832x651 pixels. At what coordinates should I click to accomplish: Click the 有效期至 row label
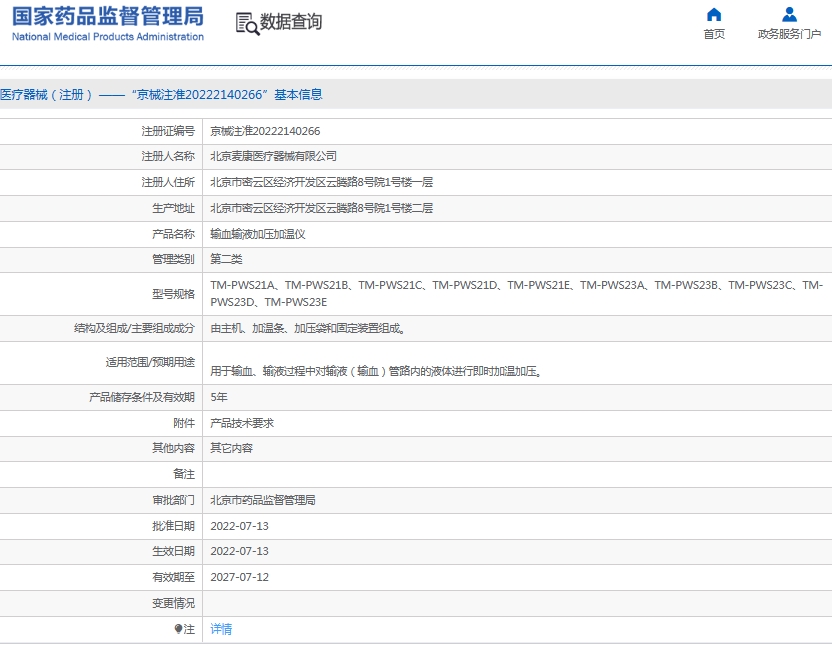point(174,577)
